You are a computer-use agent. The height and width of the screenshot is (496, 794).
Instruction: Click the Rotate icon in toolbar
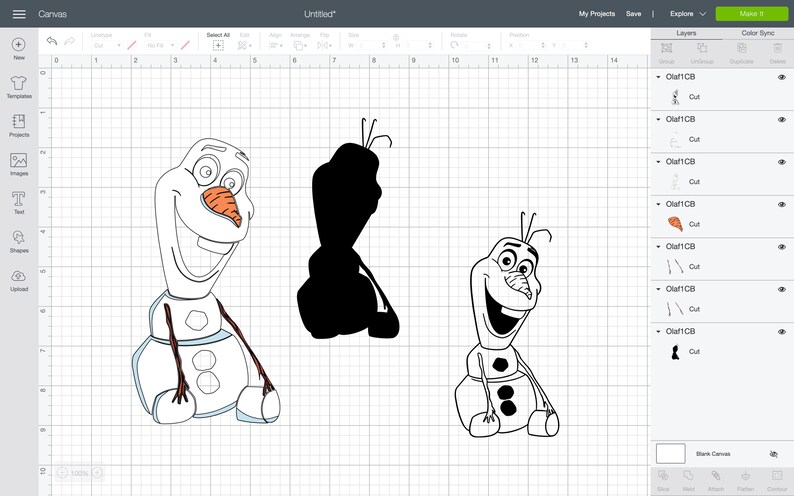pyautogui.click(x=454, y=45)
